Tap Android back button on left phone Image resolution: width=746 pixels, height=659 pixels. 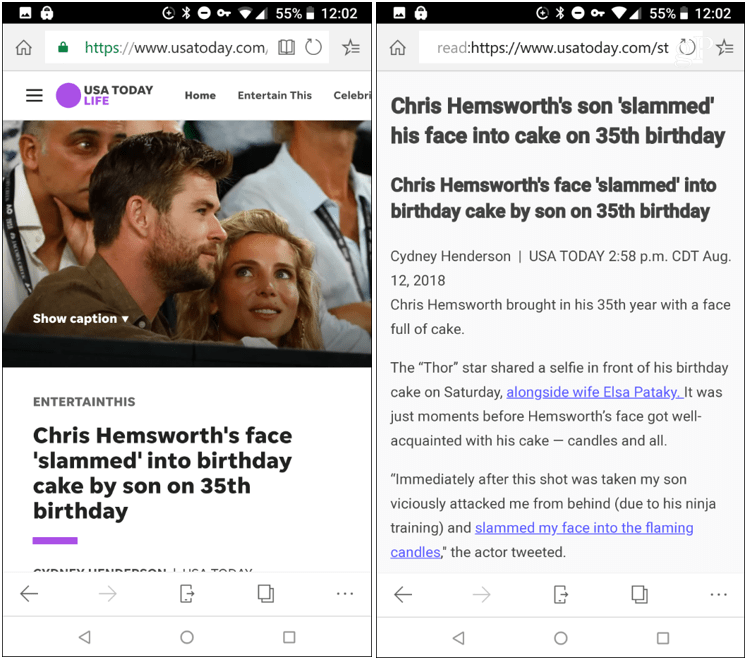coord(85,637)
